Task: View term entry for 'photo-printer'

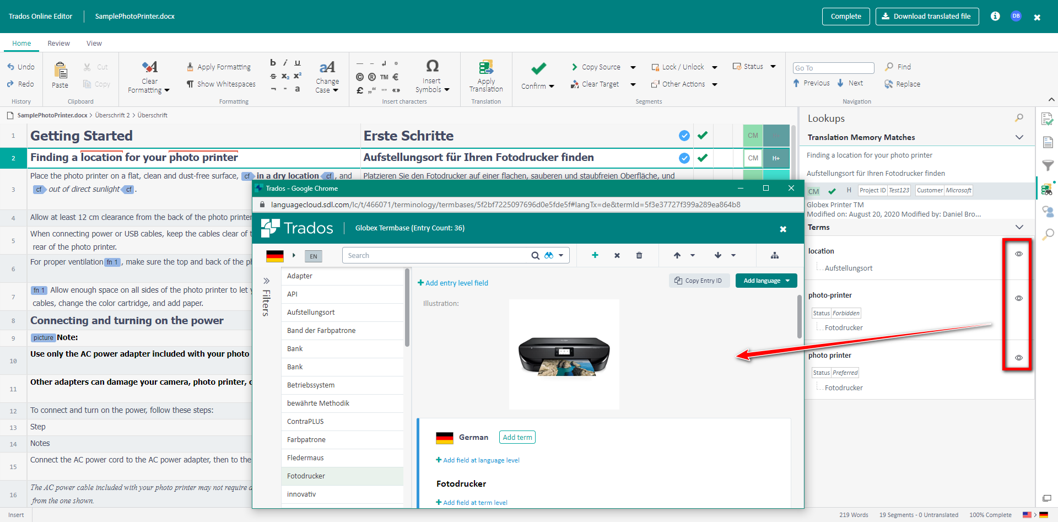Action: (1019, 298)
